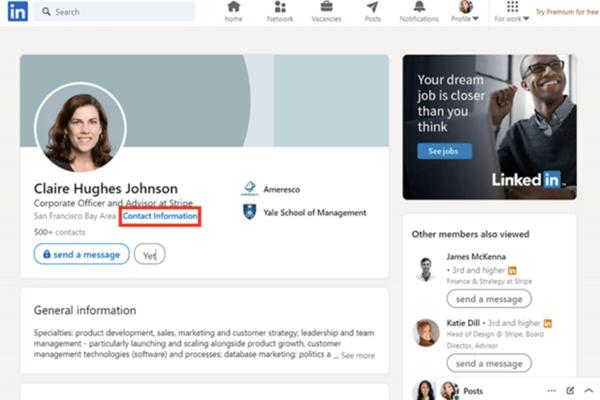
Task: Send a message to Katie Dill
Action: coord(489,363)
